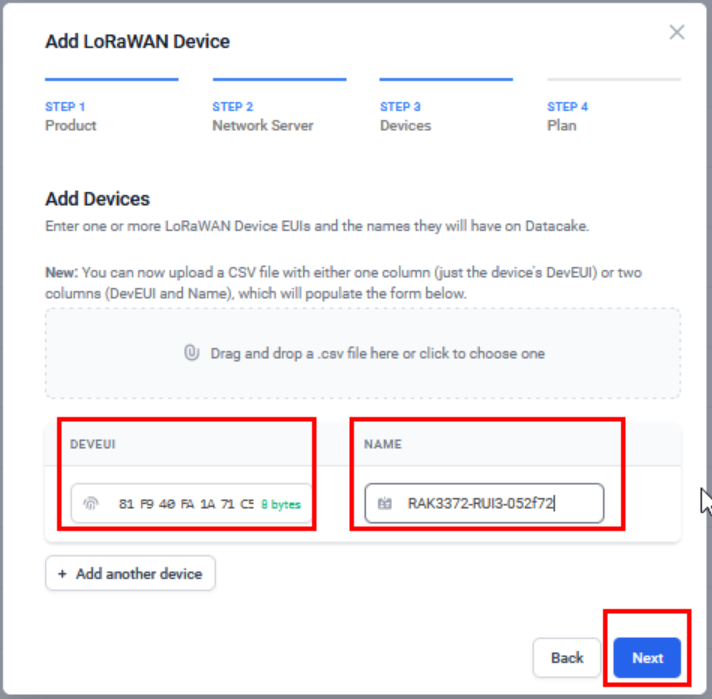Click the paperclip icon in the CSV area

pos(192,353)
